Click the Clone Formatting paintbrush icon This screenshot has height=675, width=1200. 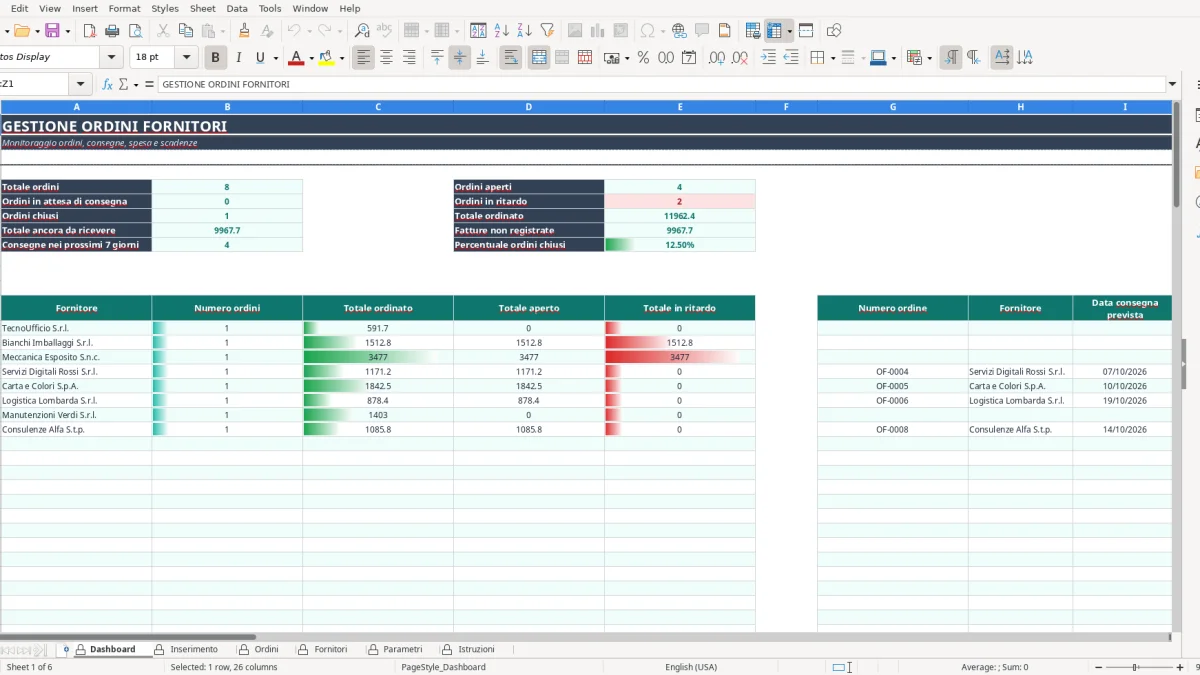pos(244,31)
